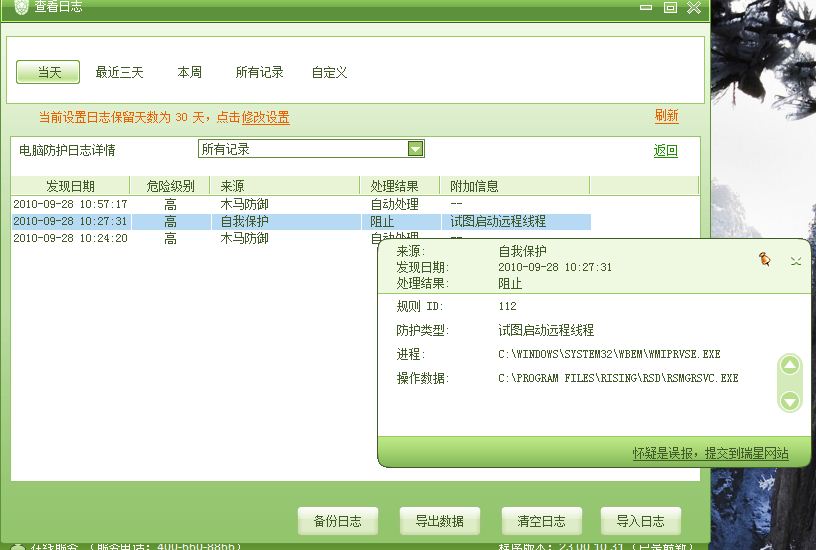Open the 自定义 tab

pyautogui.click(x=329, y=72)
